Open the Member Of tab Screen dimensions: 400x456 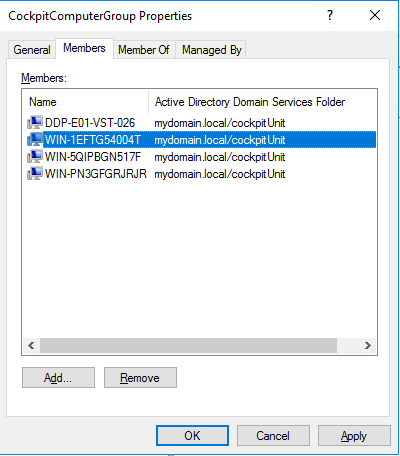point(144,50)
